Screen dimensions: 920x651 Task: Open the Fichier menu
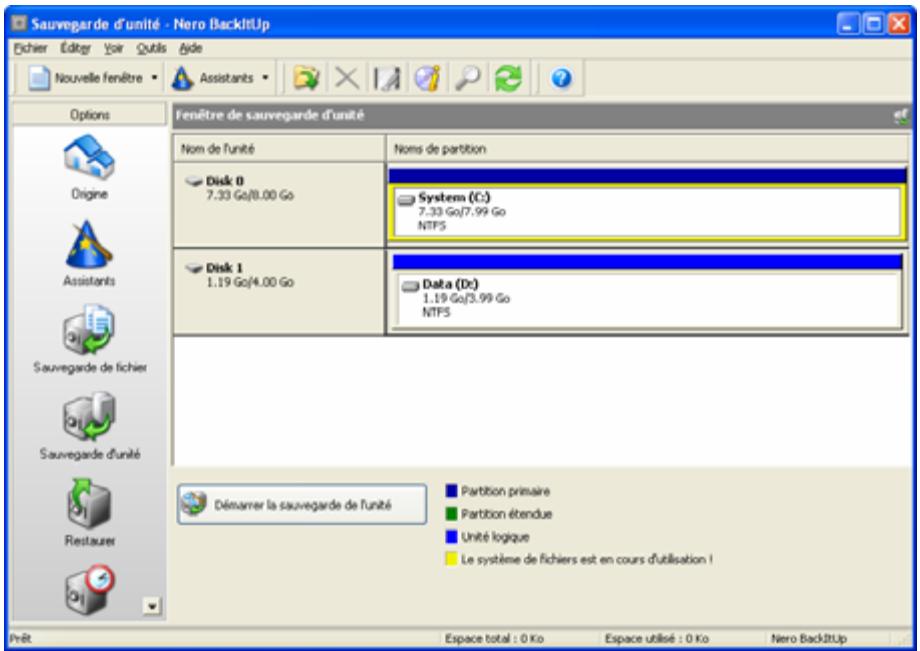click(31, 48)
